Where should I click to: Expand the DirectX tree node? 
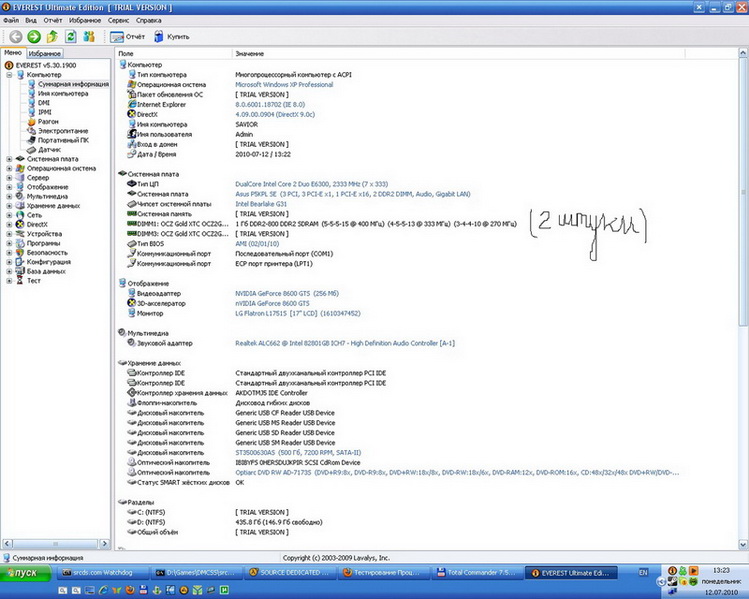tap(9, 224)
